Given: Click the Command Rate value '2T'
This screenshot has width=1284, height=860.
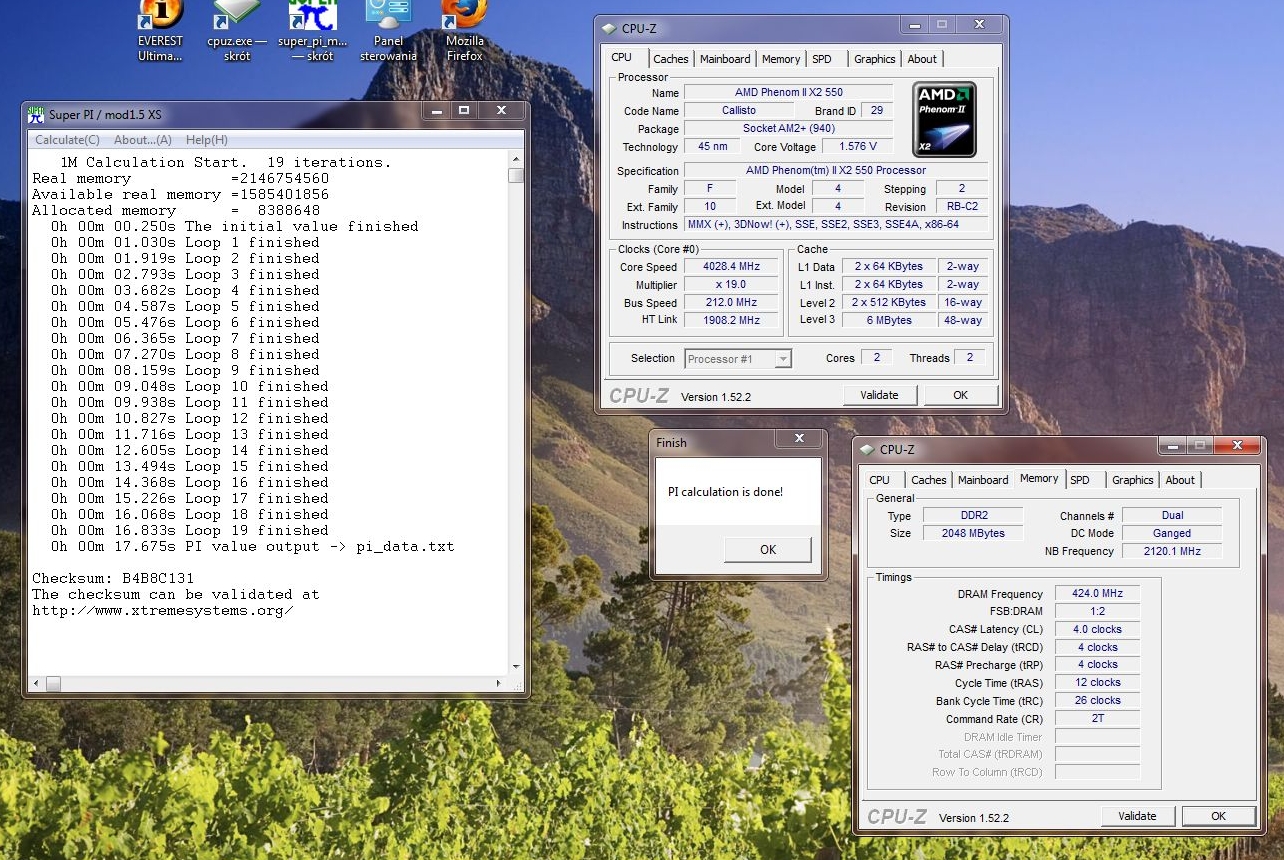Looking at the screenshot, I should [x=1097, y=718].
